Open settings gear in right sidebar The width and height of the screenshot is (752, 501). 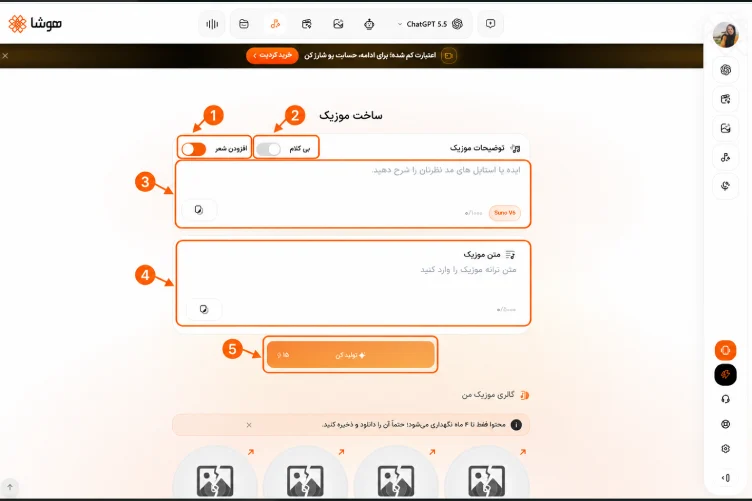coord(725,449)
